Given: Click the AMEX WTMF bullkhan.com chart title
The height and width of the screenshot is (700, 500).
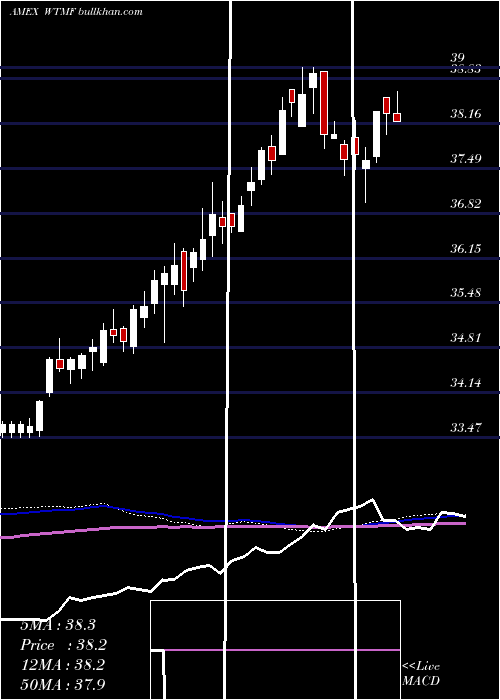Looking at the screenshot, I should [x=76, y=12].
